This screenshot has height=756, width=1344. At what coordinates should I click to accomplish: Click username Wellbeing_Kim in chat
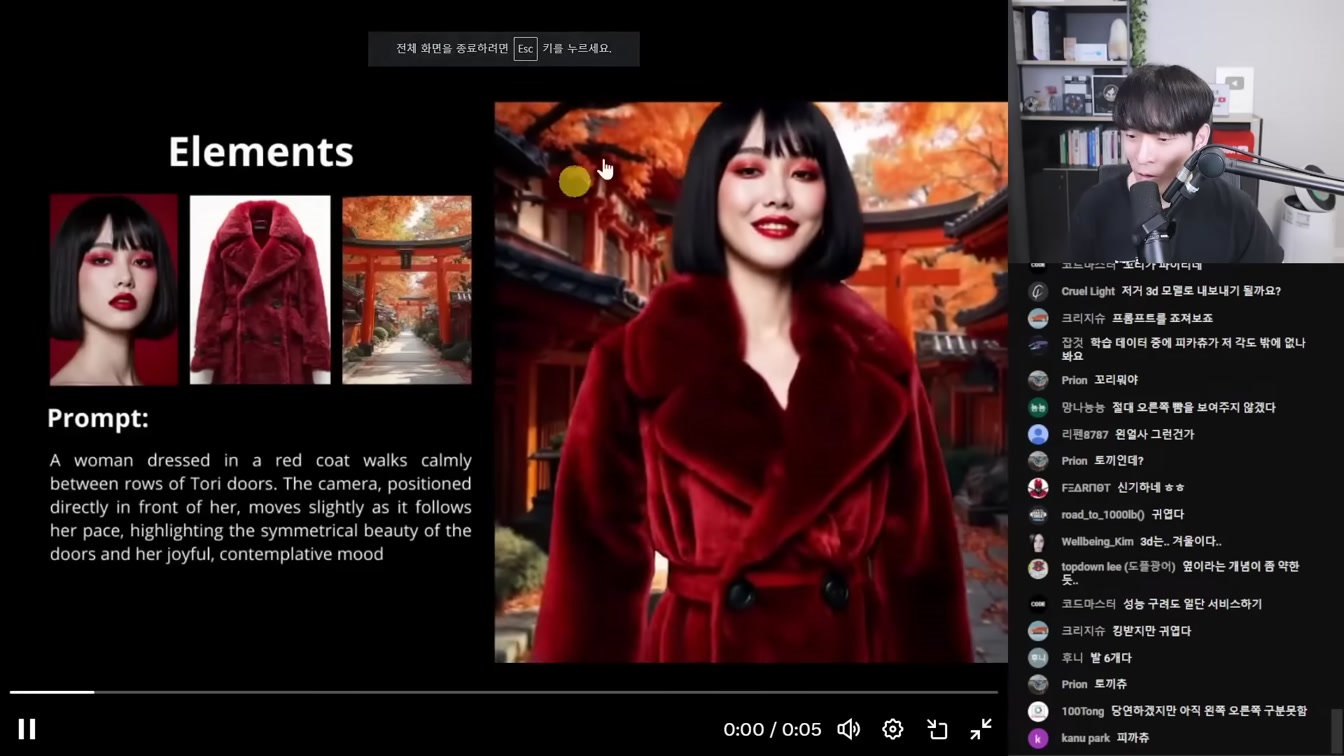click(x=1097, y=542)
